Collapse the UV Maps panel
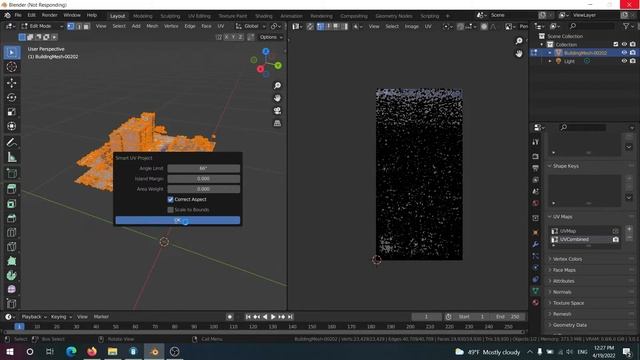 (562, 217)
